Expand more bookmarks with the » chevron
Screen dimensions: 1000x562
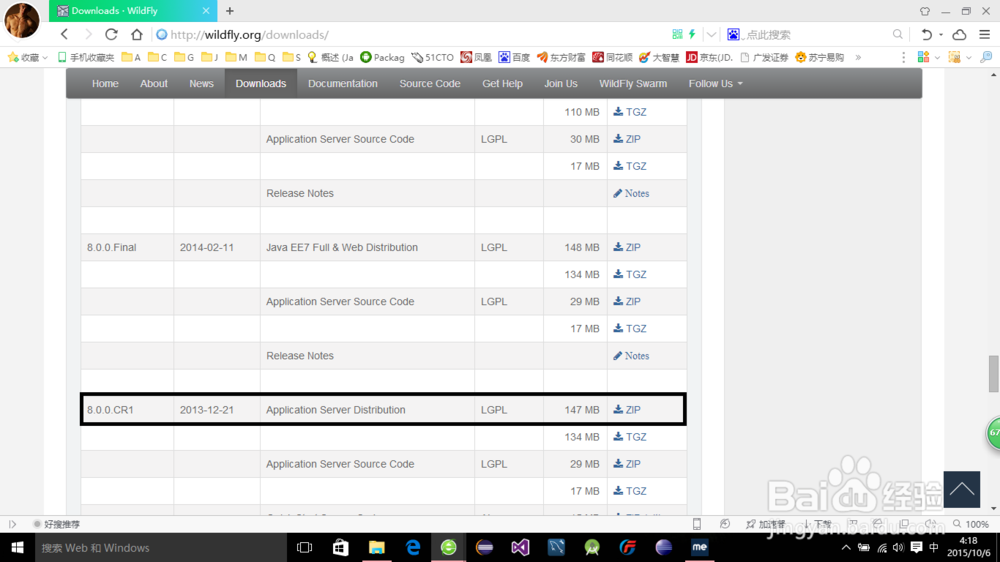[858, 57]
